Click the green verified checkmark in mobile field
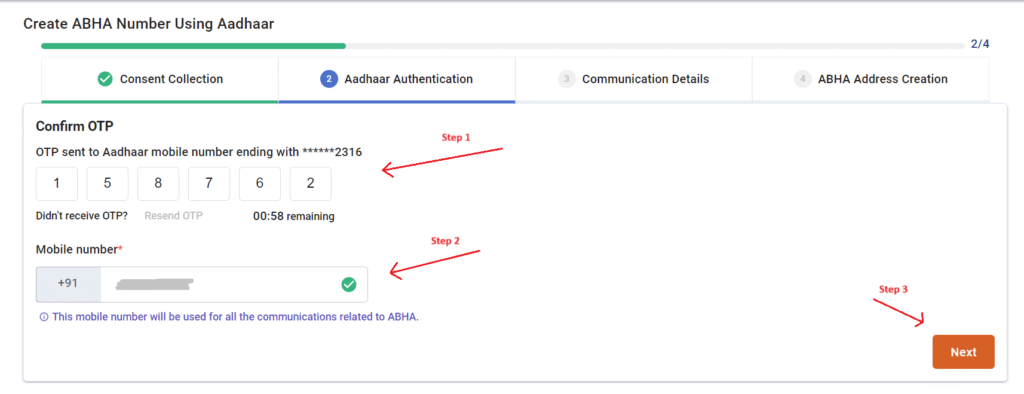This screenshot has height=394, width=1024. [x=349, y=284]
